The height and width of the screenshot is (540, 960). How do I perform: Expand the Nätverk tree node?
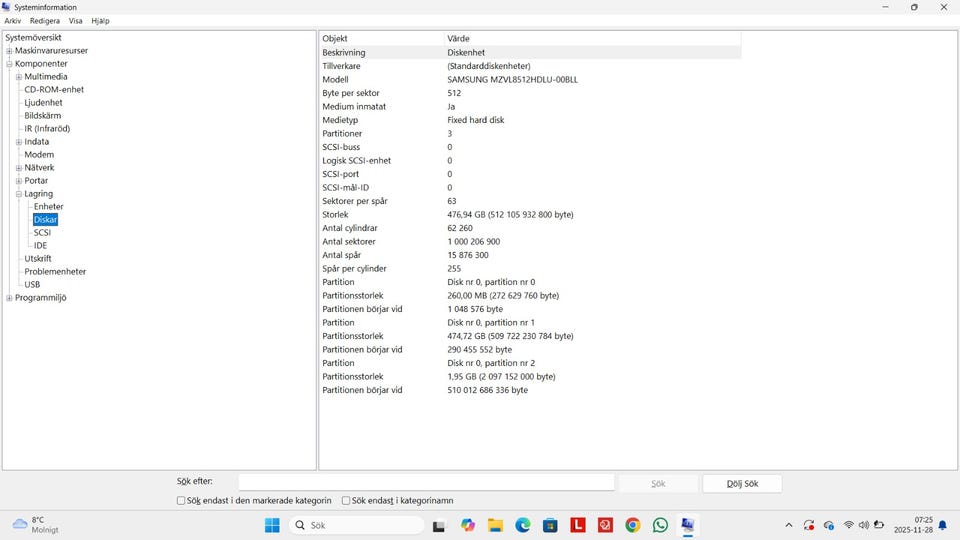(19, 168)
